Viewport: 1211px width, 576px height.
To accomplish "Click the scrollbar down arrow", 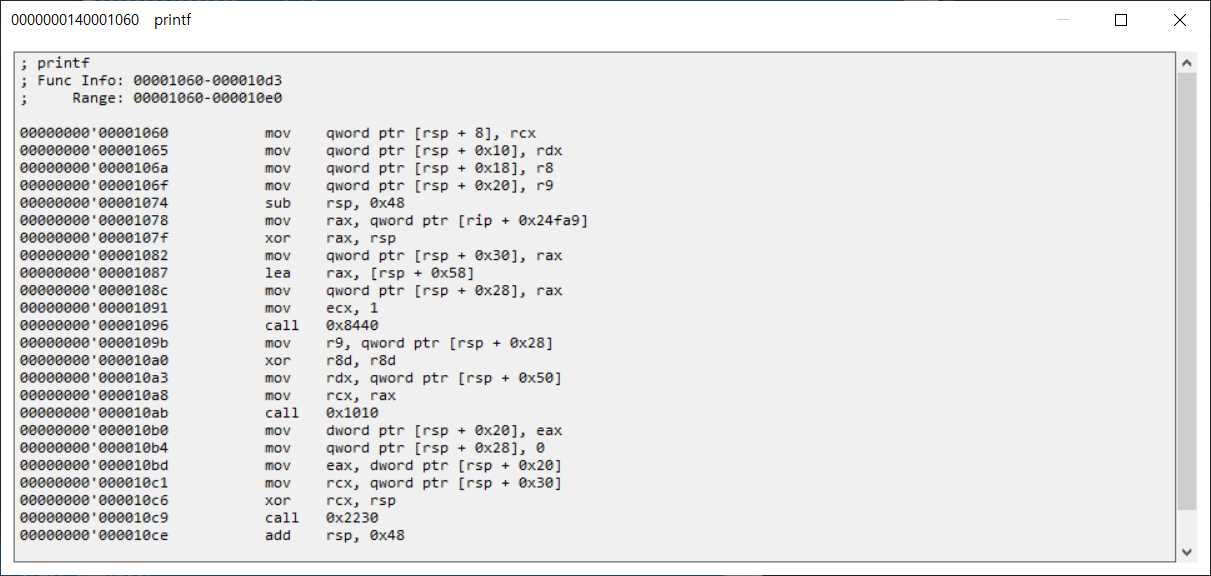I will [1186, 552].
